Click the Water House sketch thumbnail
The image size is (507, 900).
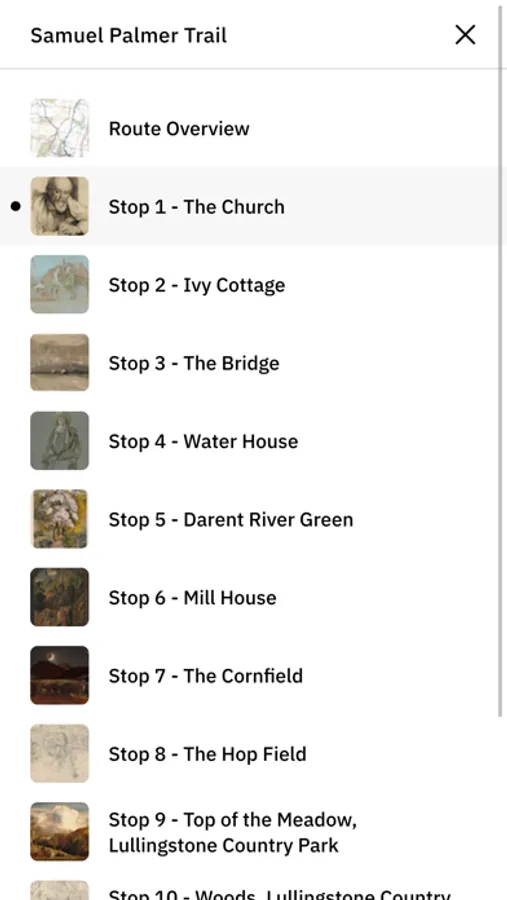coord(60,440)
